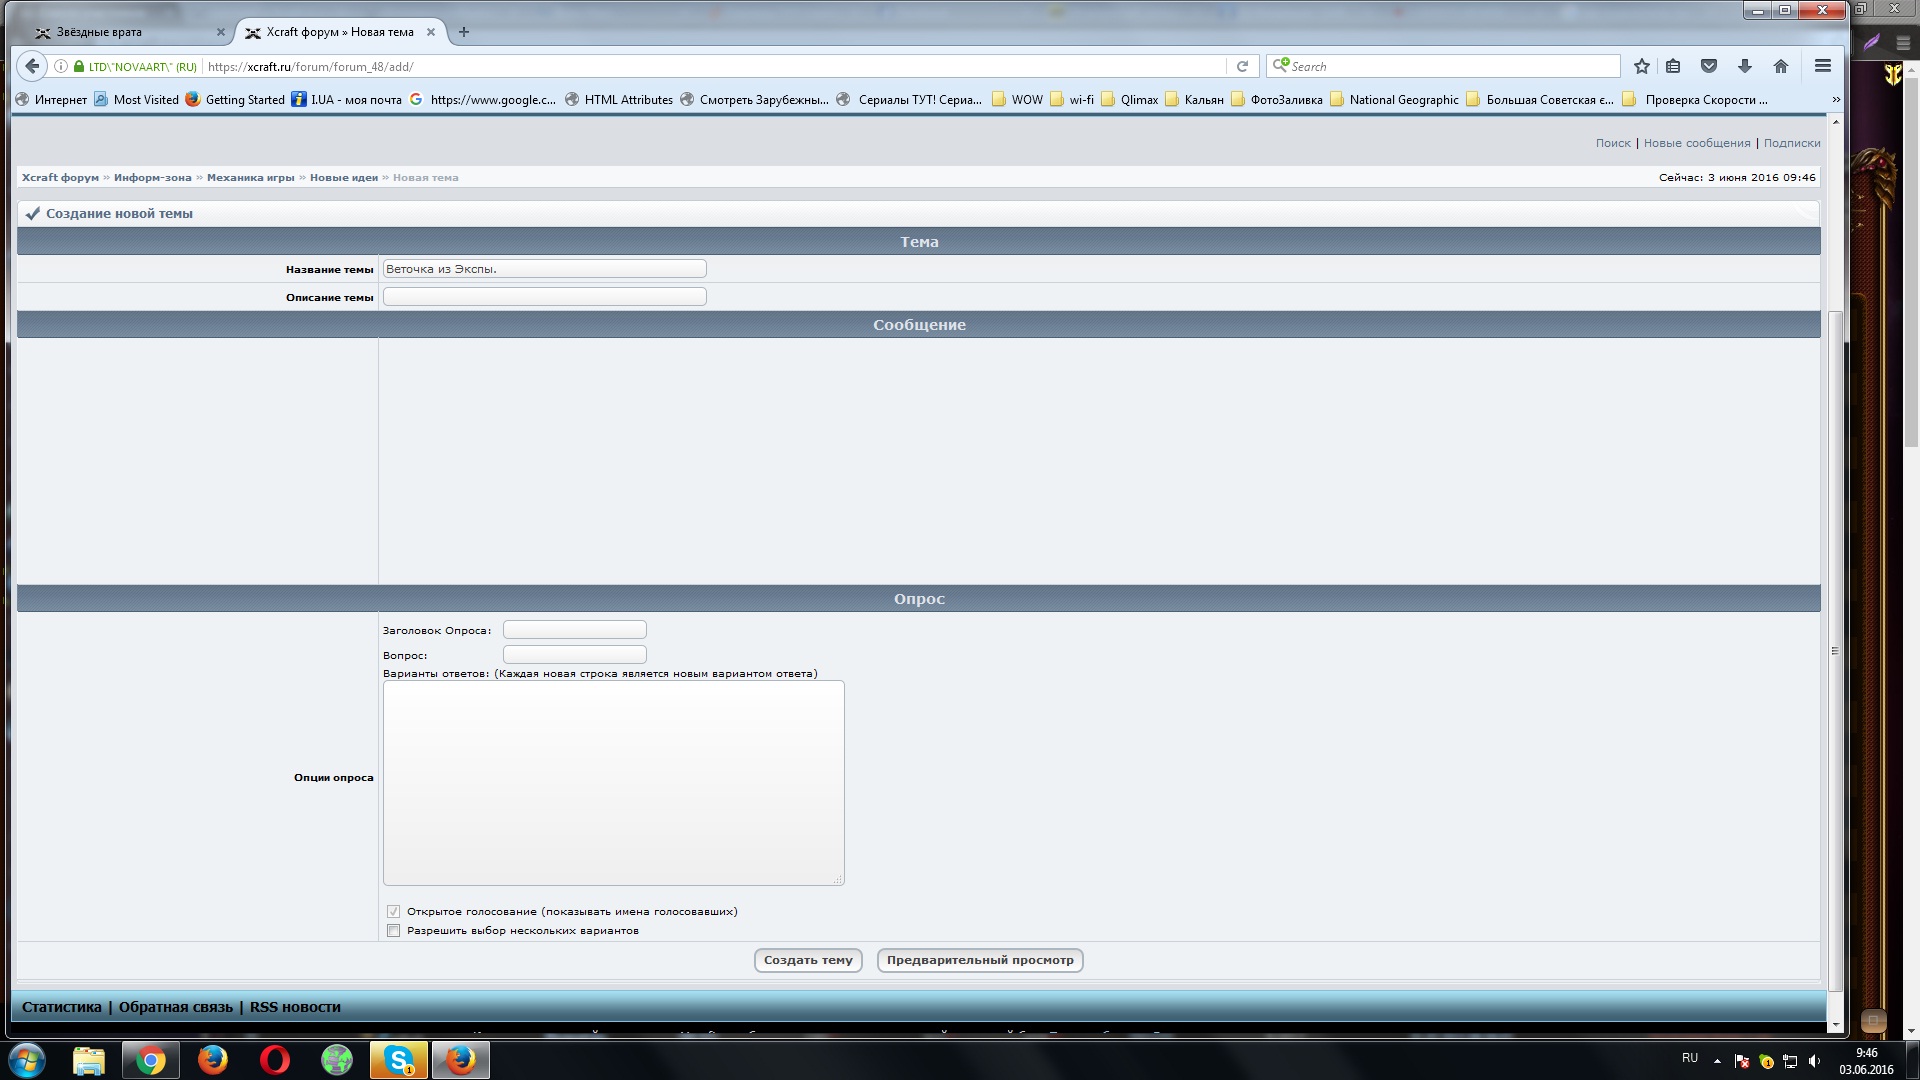The image size is (1920, 1080).
Task: Click the Предварительный просмотр button
Action: pos(980,959)
